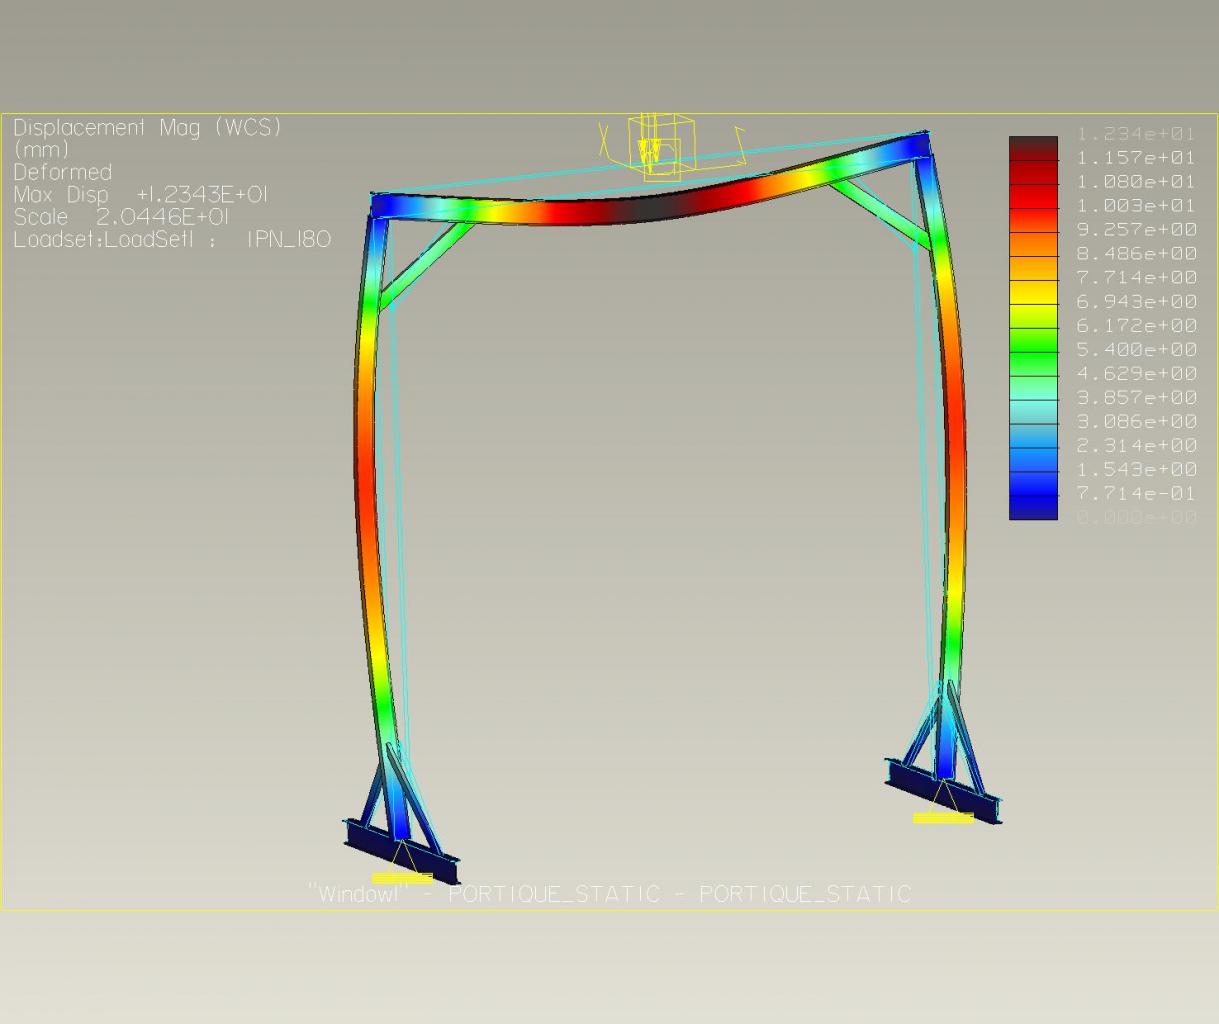This screenshot has height=1024, width=1219.
Task: Click the 'Max Disp +1.2343E+01' text
Action: (141, 195)
